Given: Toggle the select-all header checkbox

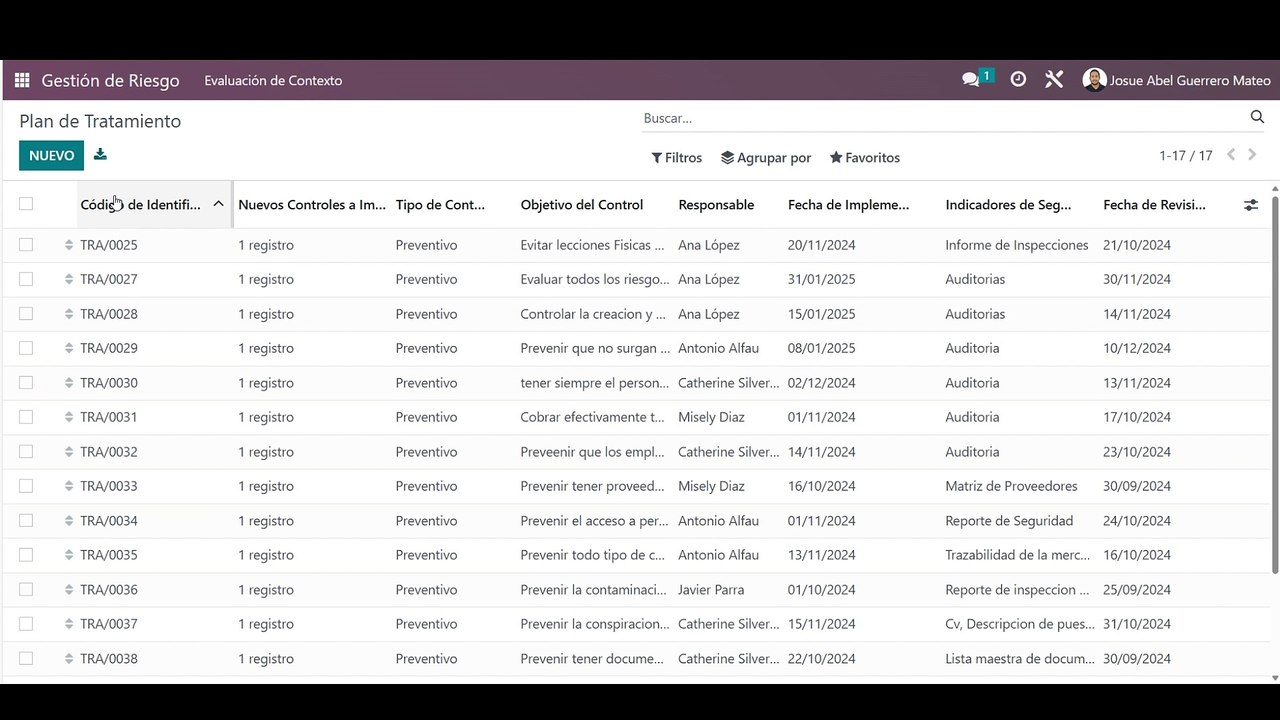Looking at the screenshot, I should [x=26, y=204].
